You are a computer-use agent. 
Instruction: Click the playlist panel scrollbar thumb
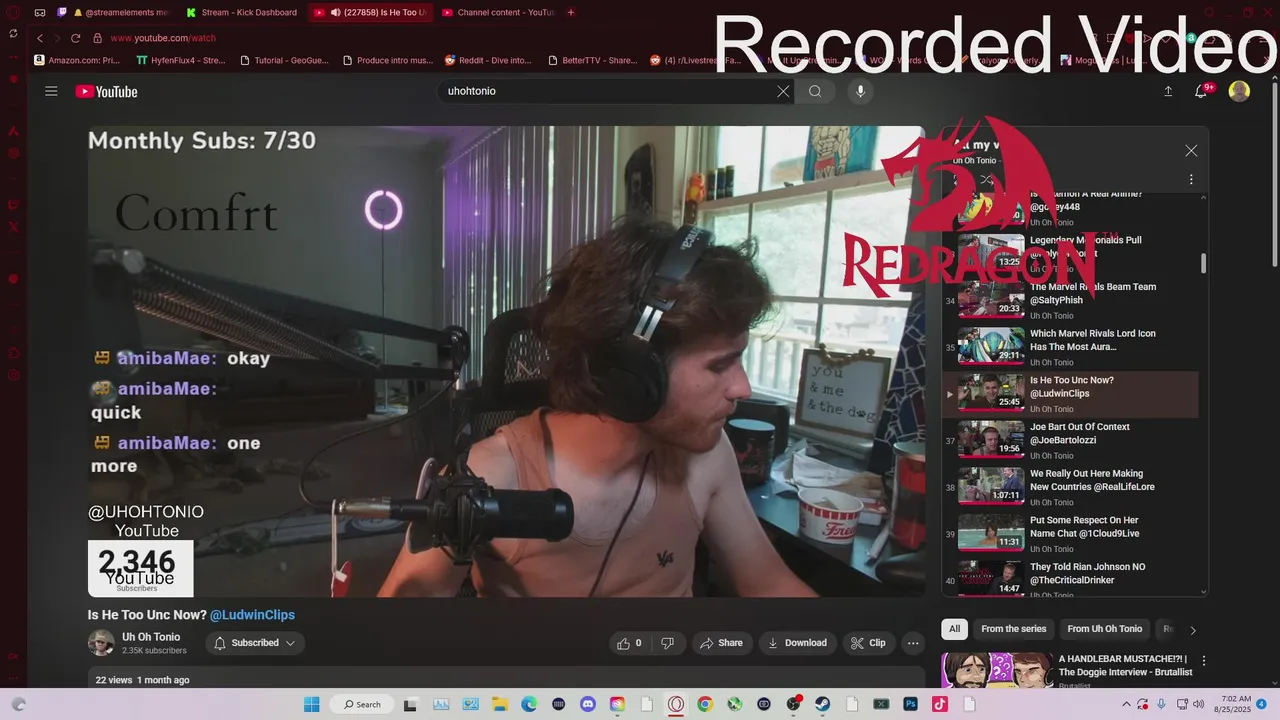[x=1203, y=263]
